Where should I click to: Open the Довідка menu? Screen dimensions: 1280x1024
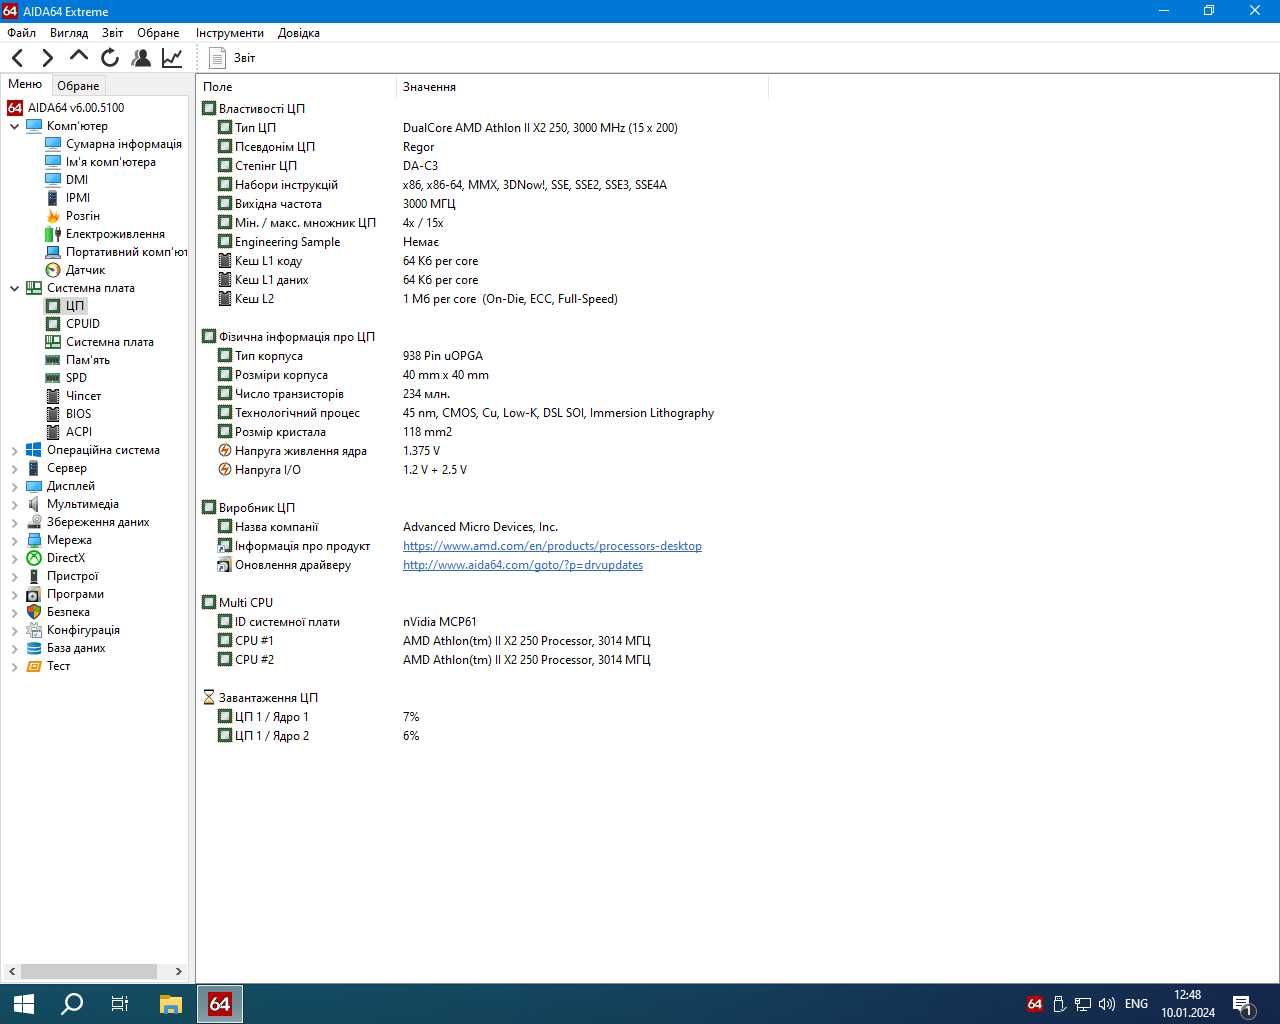[299, 33]
